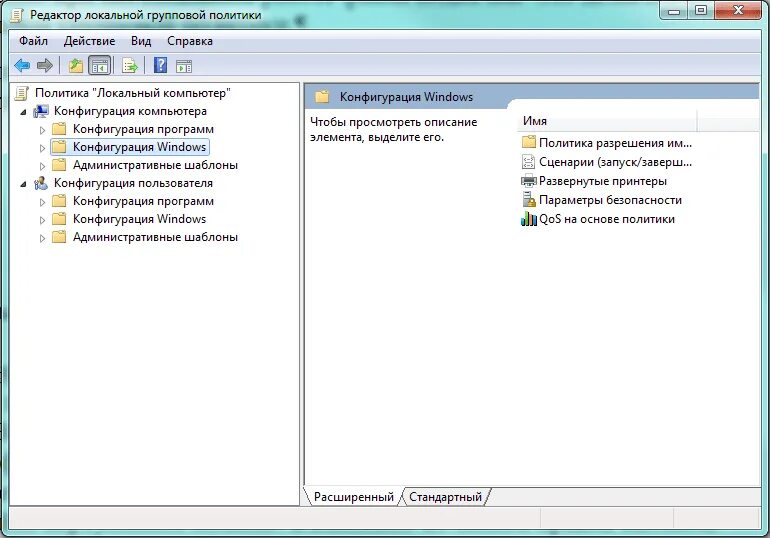Maximize the Group Policy Editor window

click(701, 11)
